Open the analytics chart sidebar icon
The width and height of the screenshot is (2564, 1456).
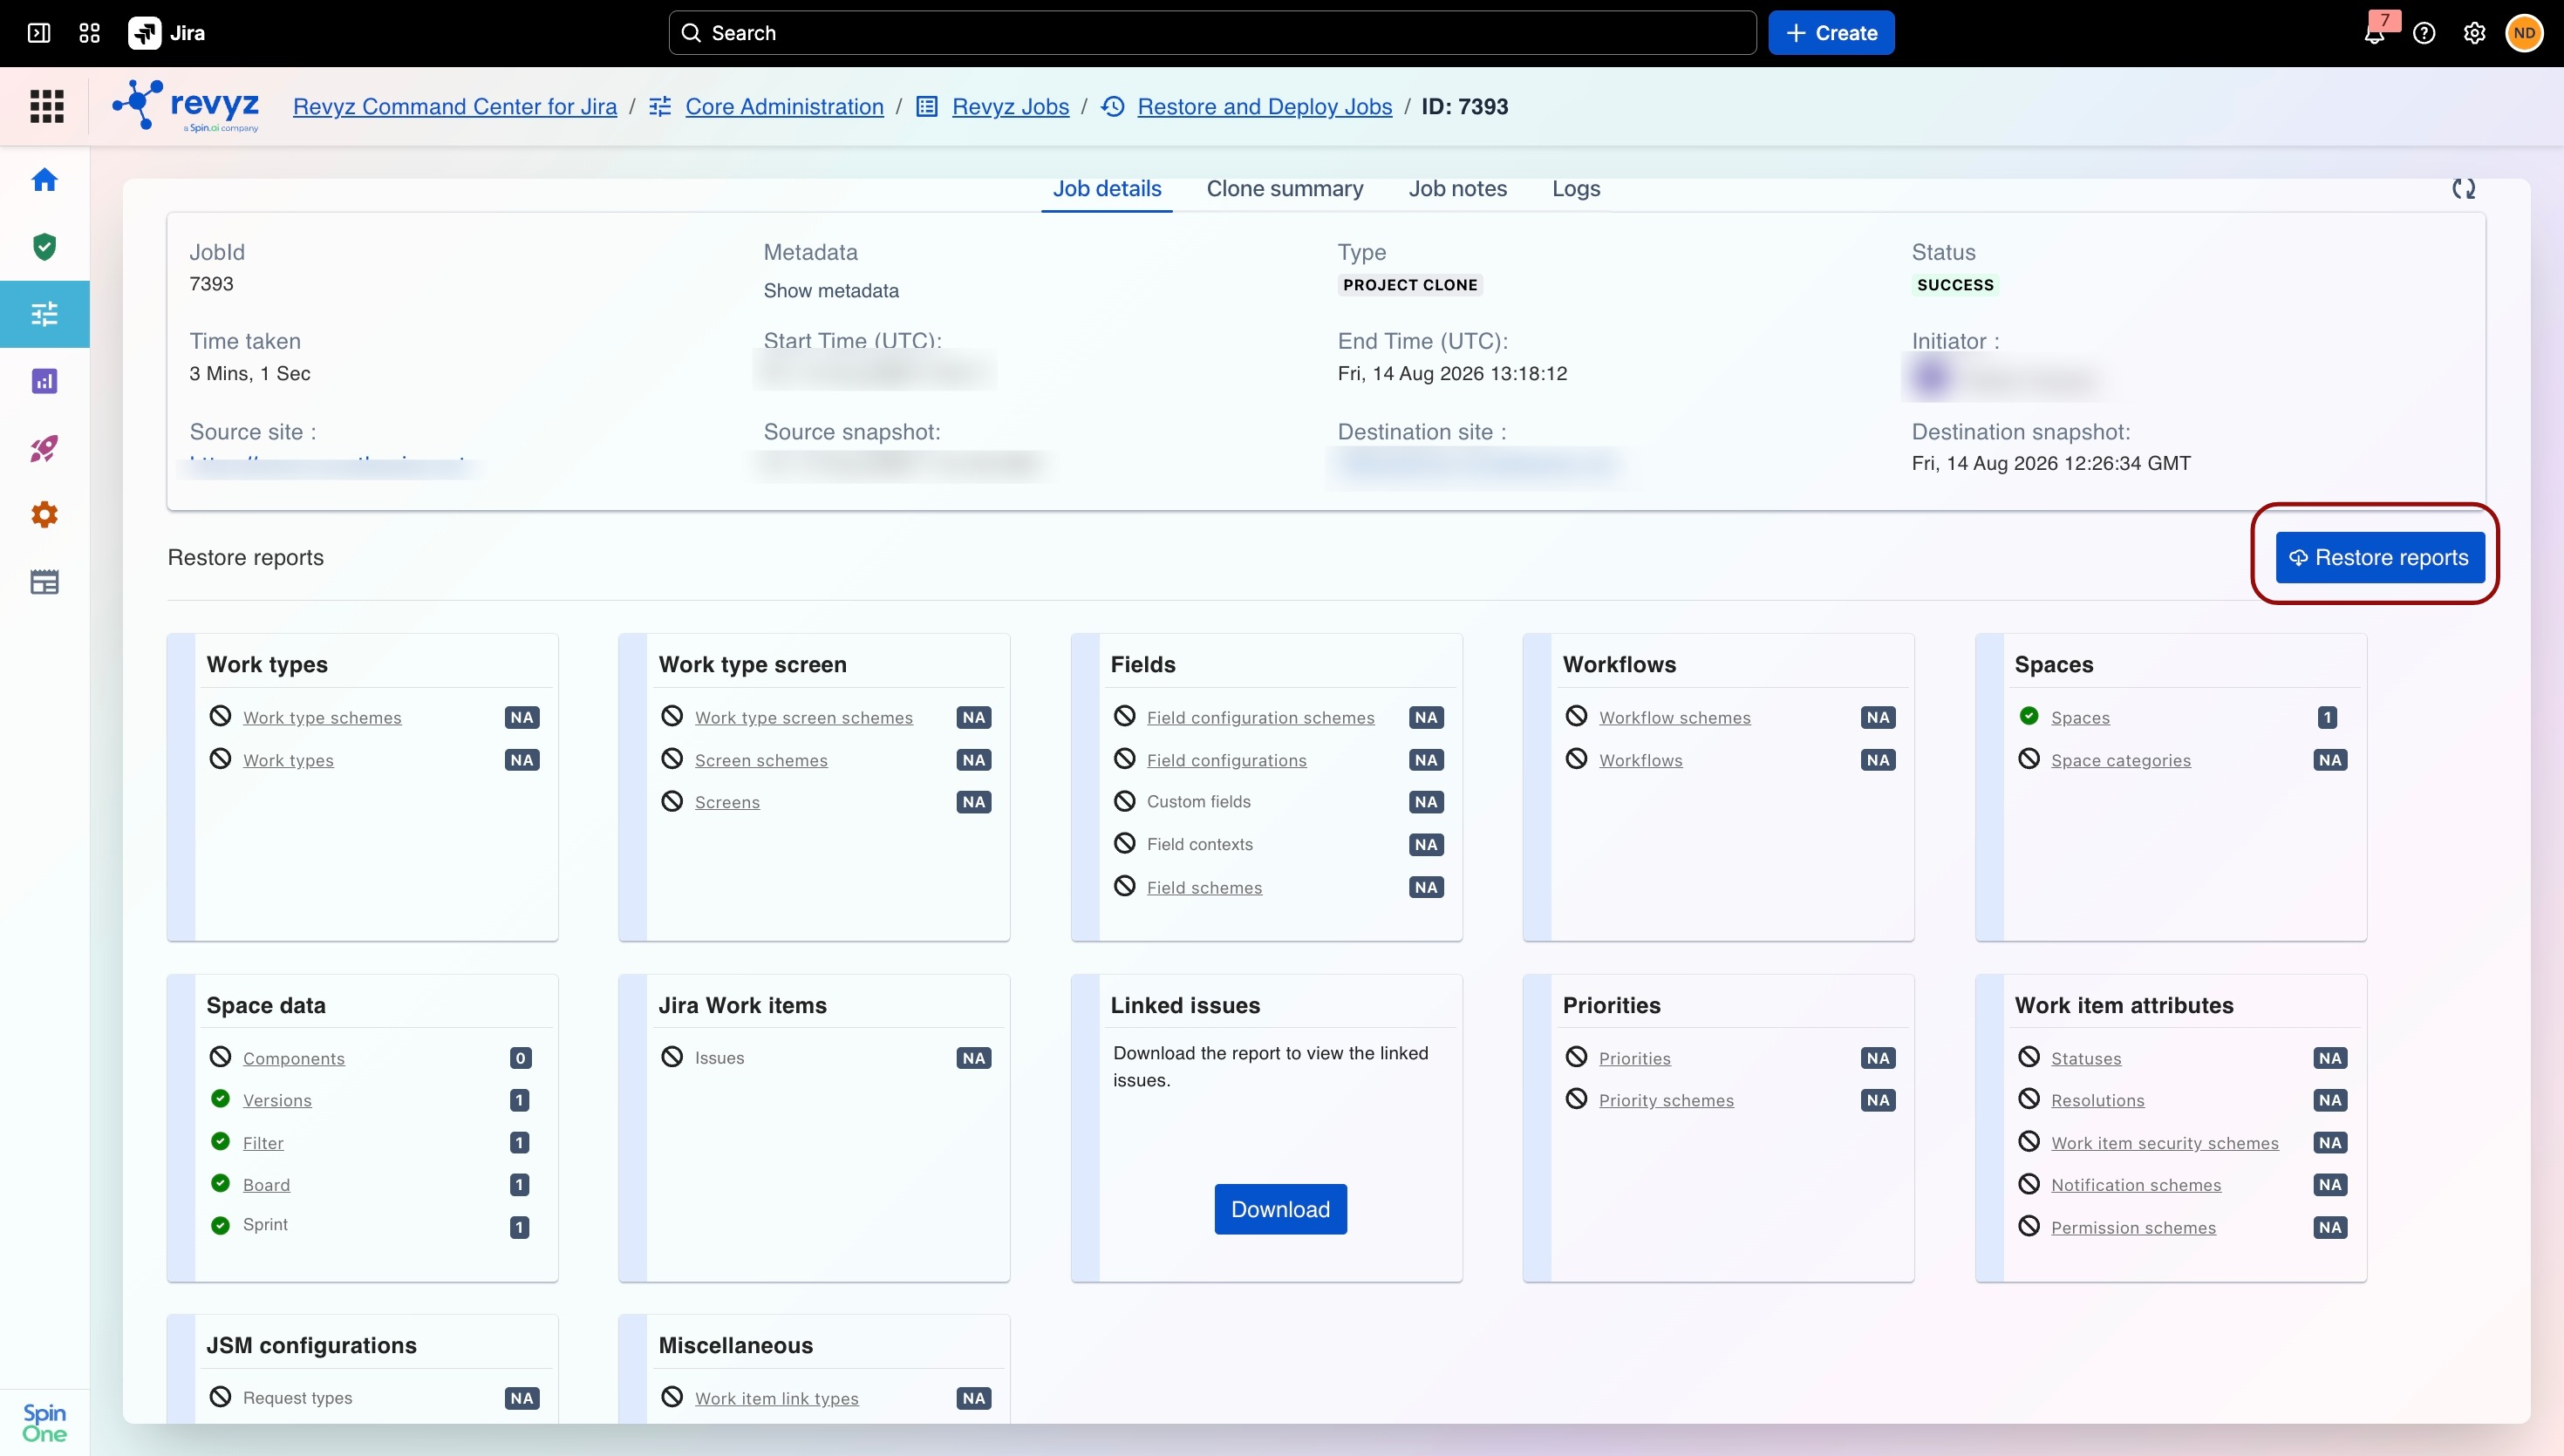click(44, 381)
